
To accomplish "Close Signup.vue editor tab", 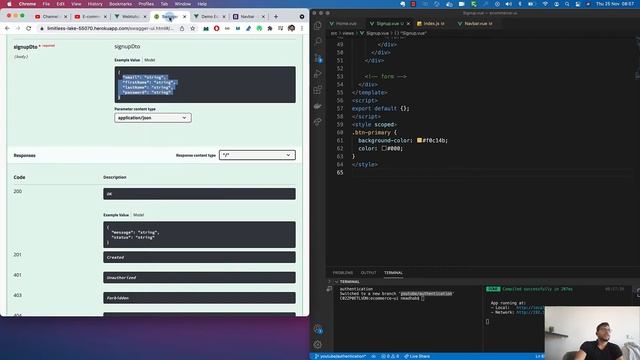I will (x=408, y=24).
